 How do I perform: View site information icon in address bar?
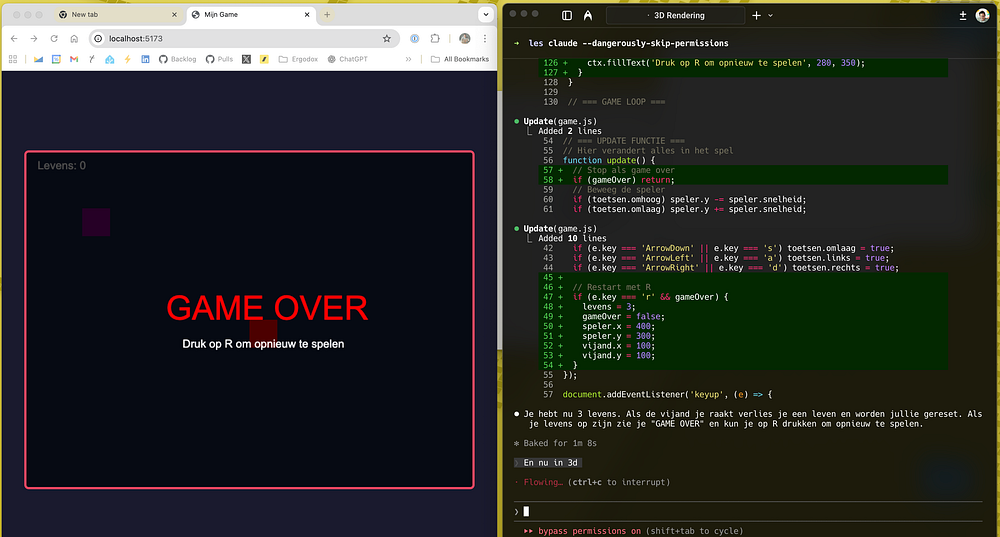pos(98,39)
